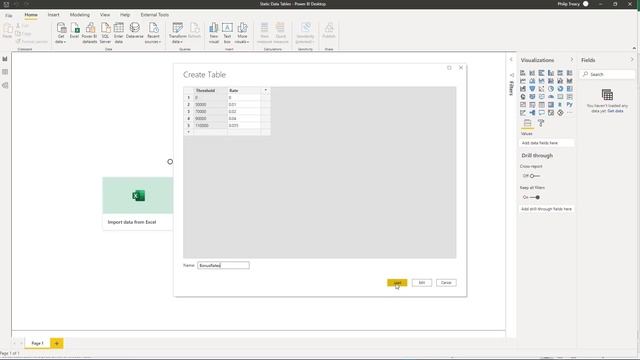The width and height of the screenshot is (640, 360).
Task: Select the stacked bar chart visual icon
Action: [523, 73]
